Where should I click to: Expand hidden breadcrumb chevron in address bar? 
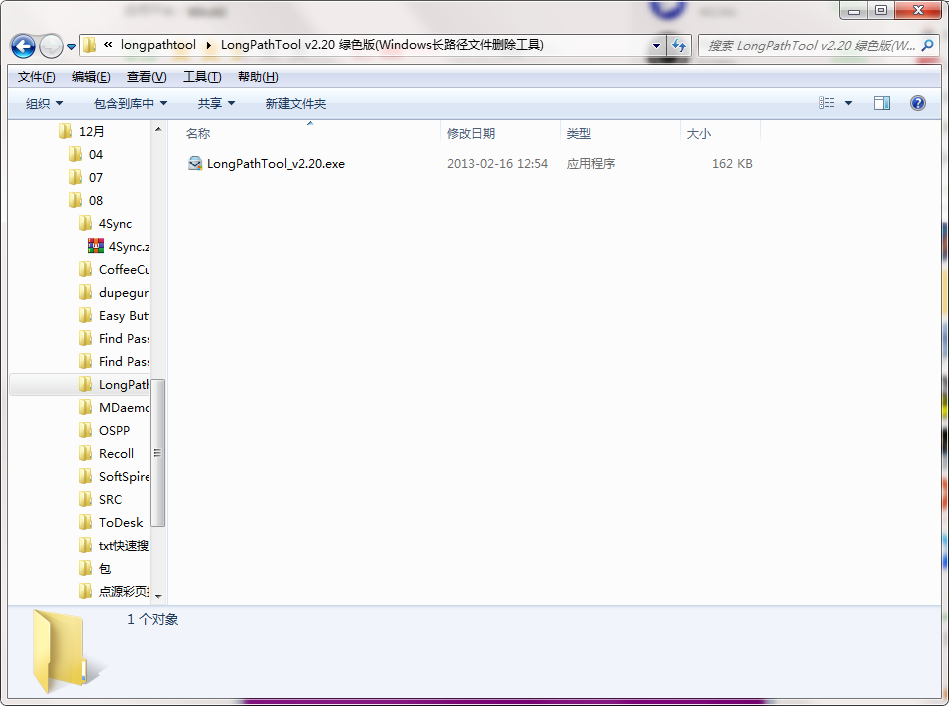(x=108, y=45)
